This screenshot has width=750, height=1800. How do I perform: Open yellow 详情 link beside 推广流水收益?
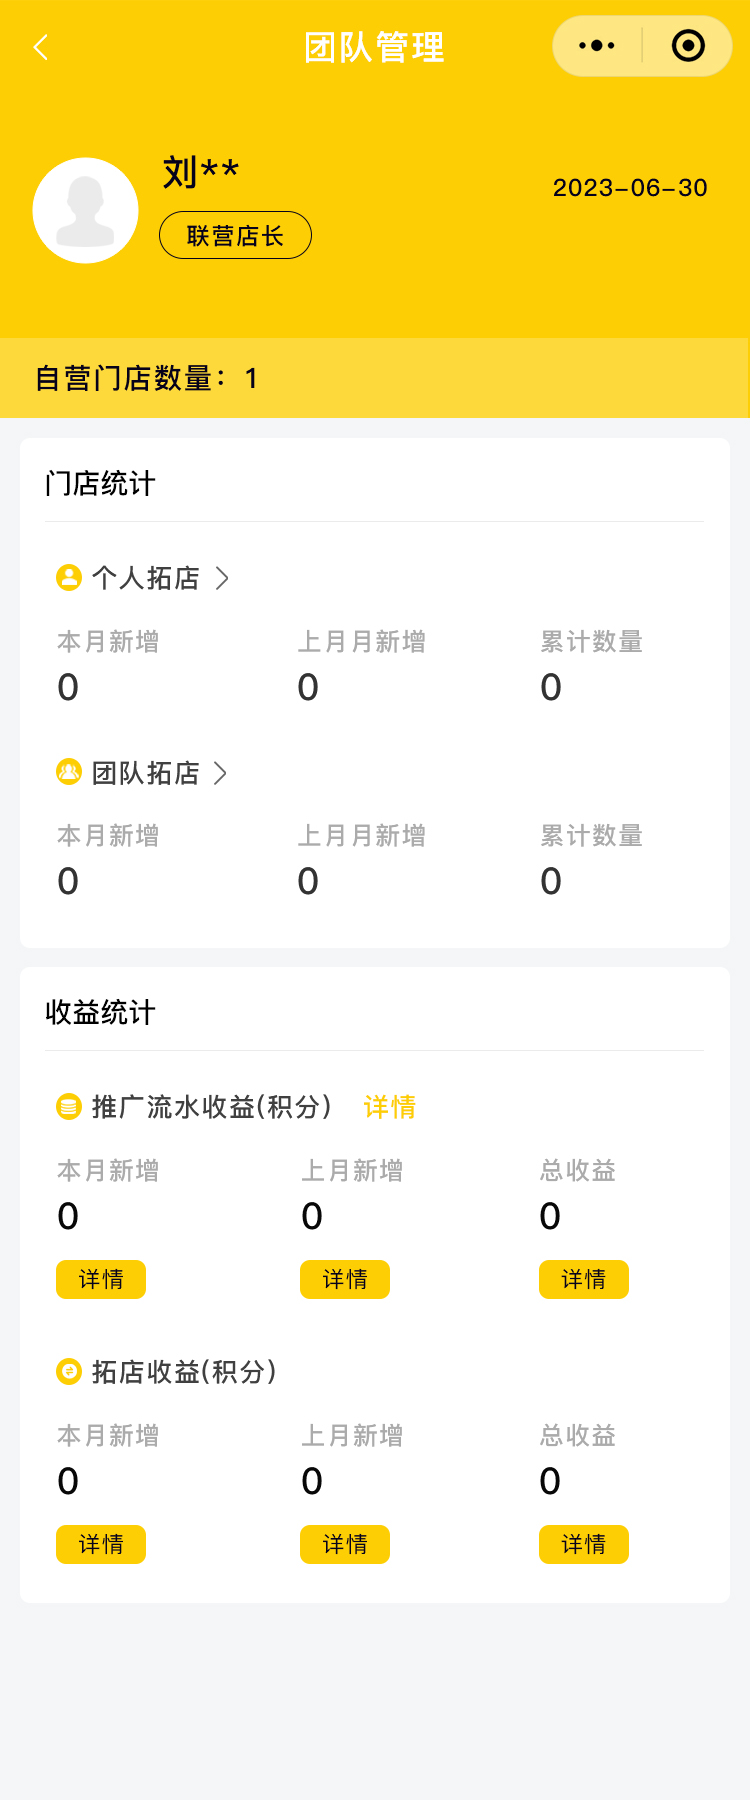pyautogui.click(x=390, y=1107)
